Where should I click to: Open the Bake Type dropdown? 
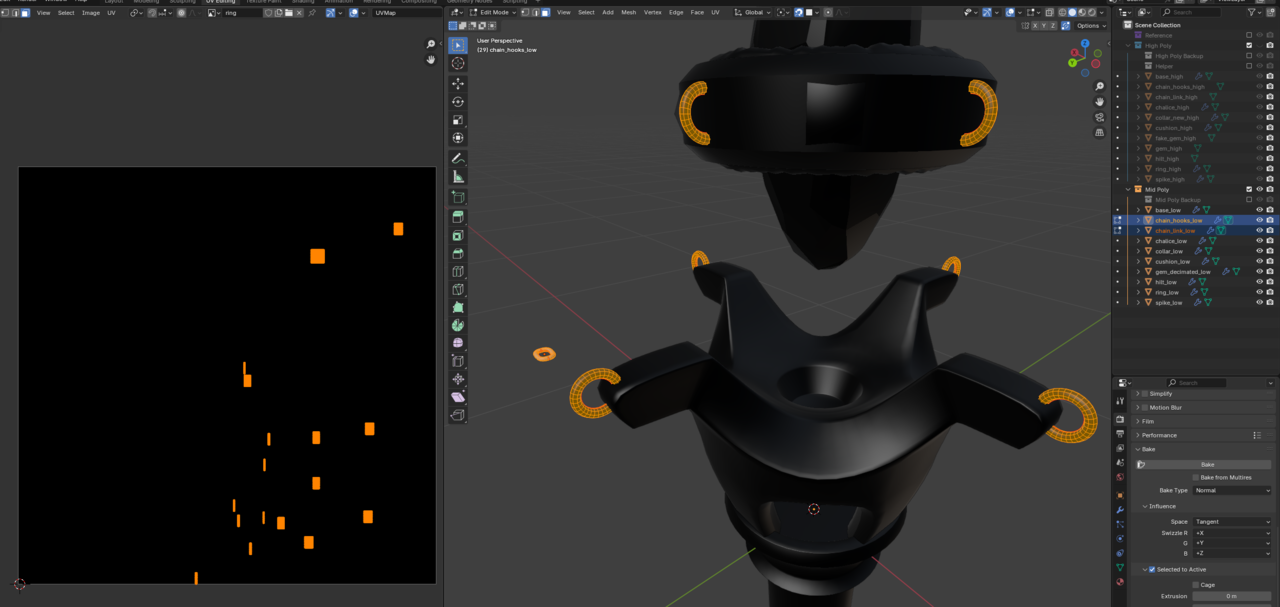click(1232, 490)
